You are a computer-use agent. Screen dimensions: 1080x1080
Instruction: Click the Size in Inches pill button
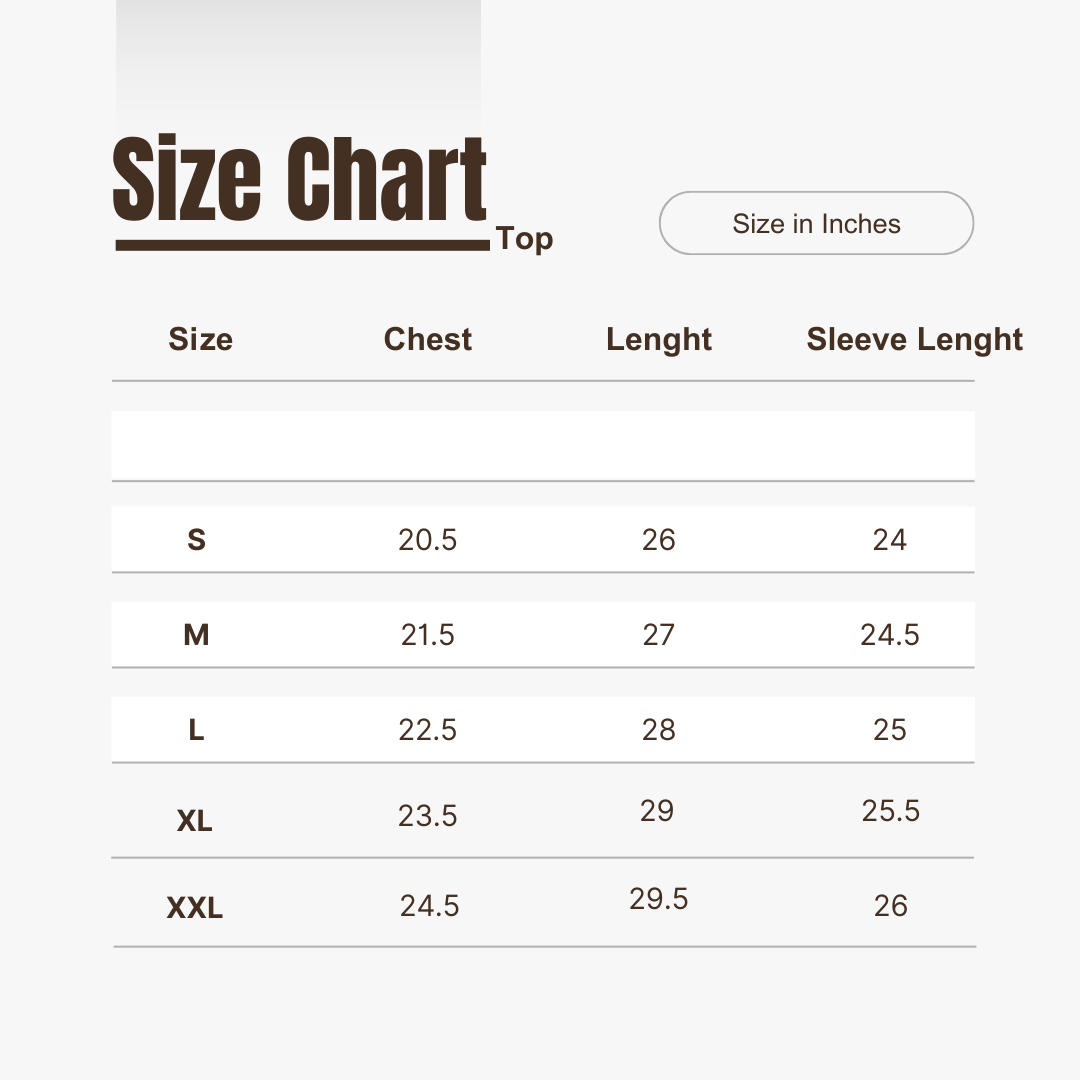tap(816, 223)
